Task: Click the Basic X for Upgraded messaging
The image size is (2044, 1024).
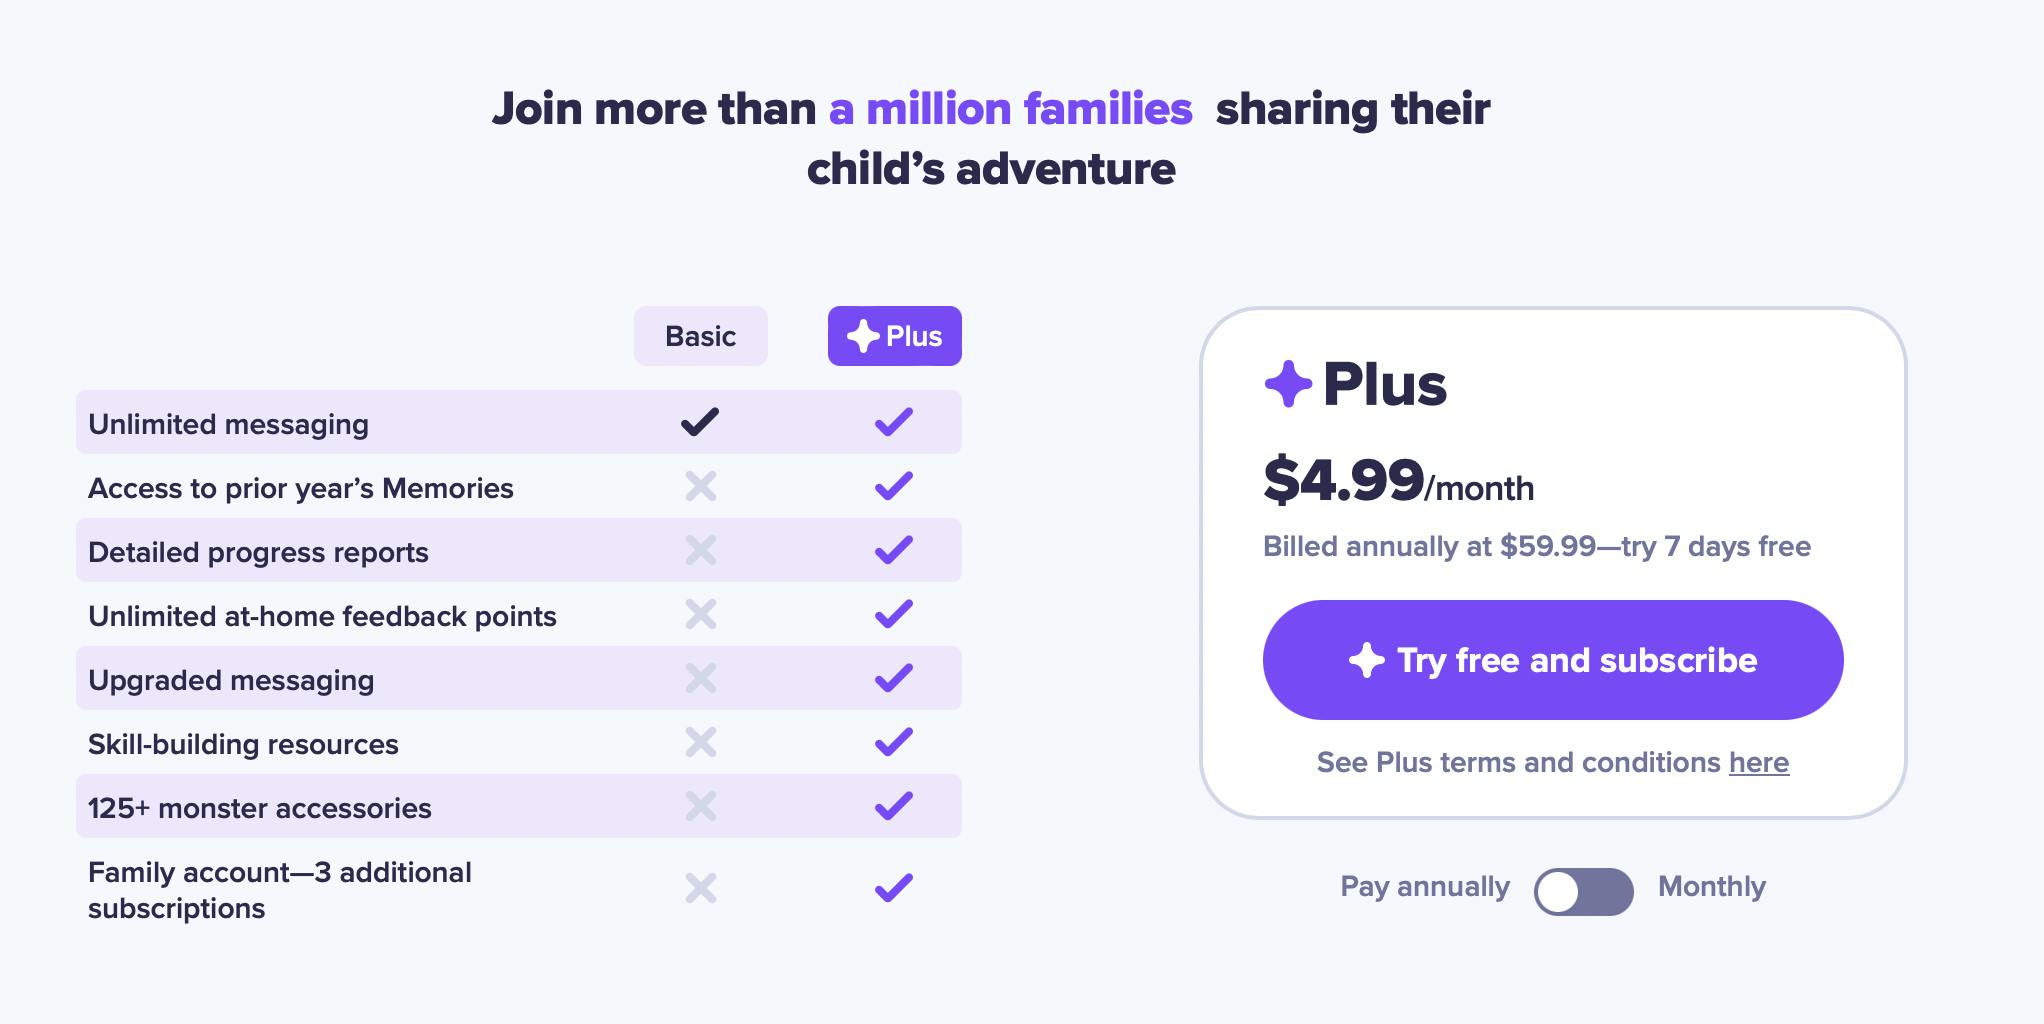Action: [x=700, y=679]
